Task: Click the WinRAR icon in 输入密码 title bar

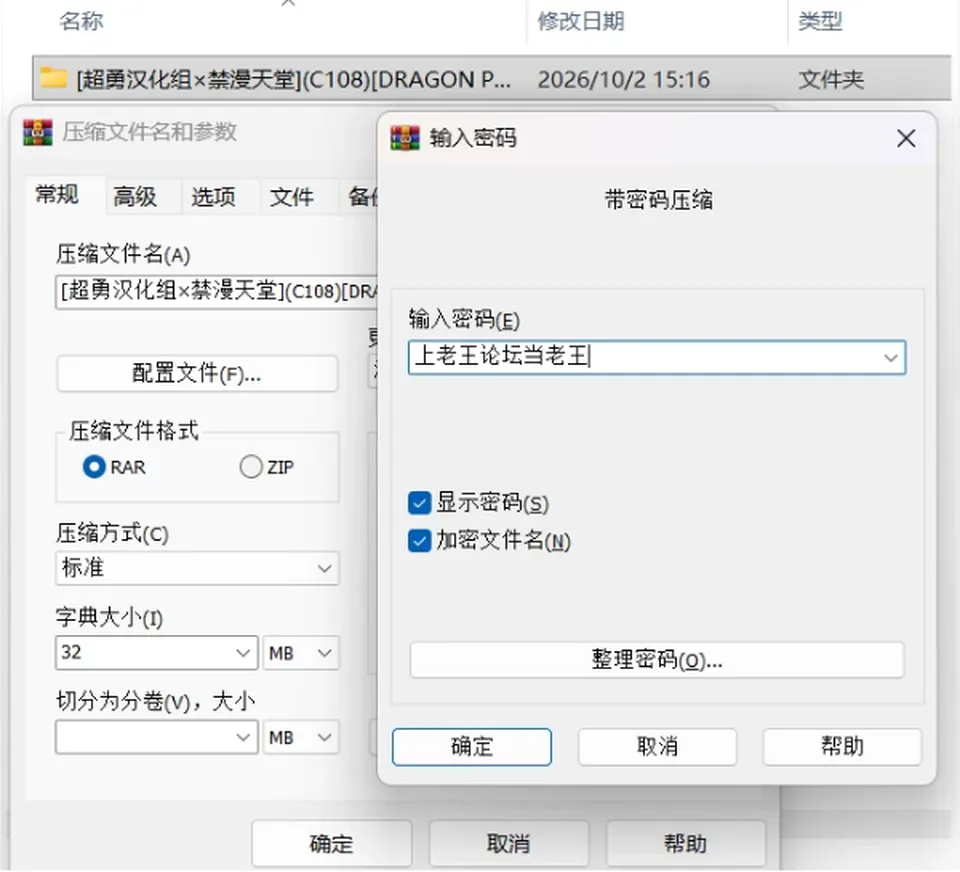Action: tap(405, 138)
